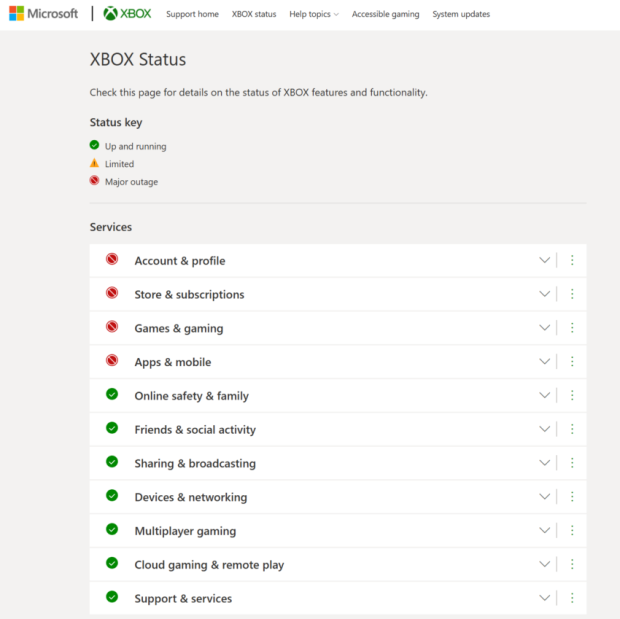The image size is (620, 619).
Task: Click the Apps & mobile title
Action: coord(173,362)
